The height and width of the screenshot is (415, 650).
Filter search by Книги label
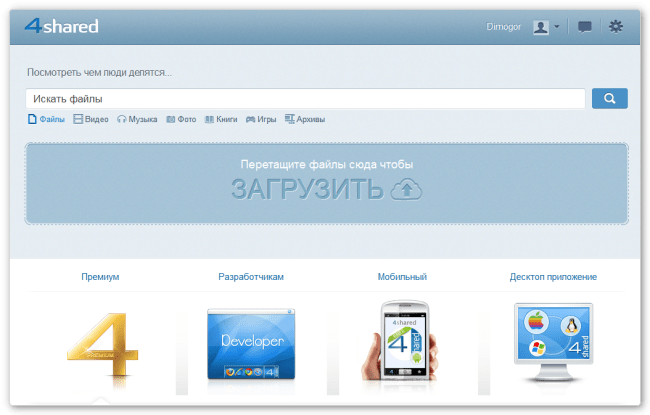[227, 119]
